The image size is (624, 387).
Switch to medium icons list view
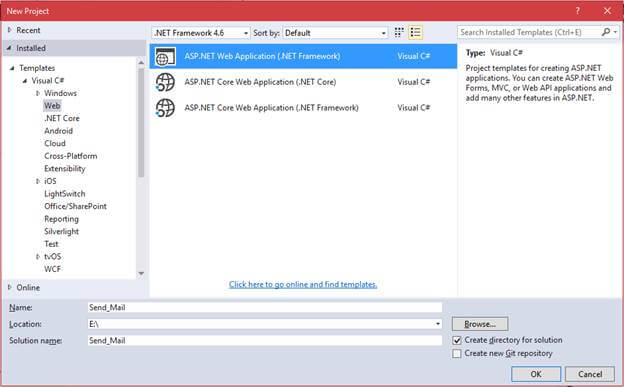point(415,33)
